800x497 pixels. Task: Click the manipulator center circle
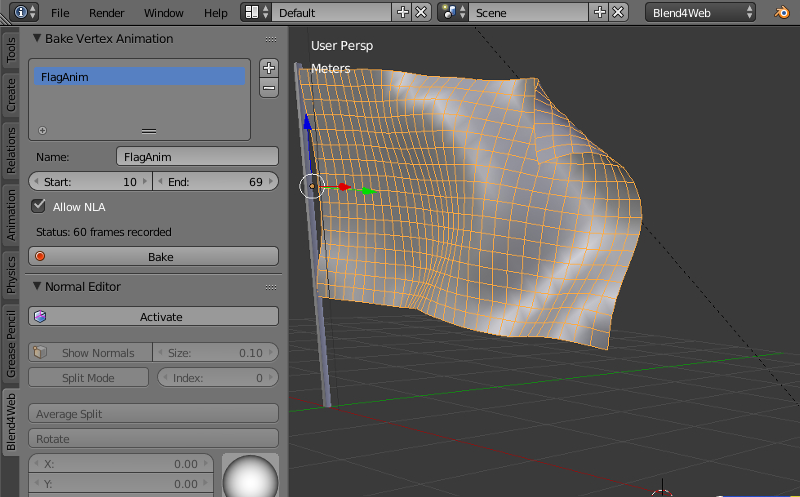(312, 186)
